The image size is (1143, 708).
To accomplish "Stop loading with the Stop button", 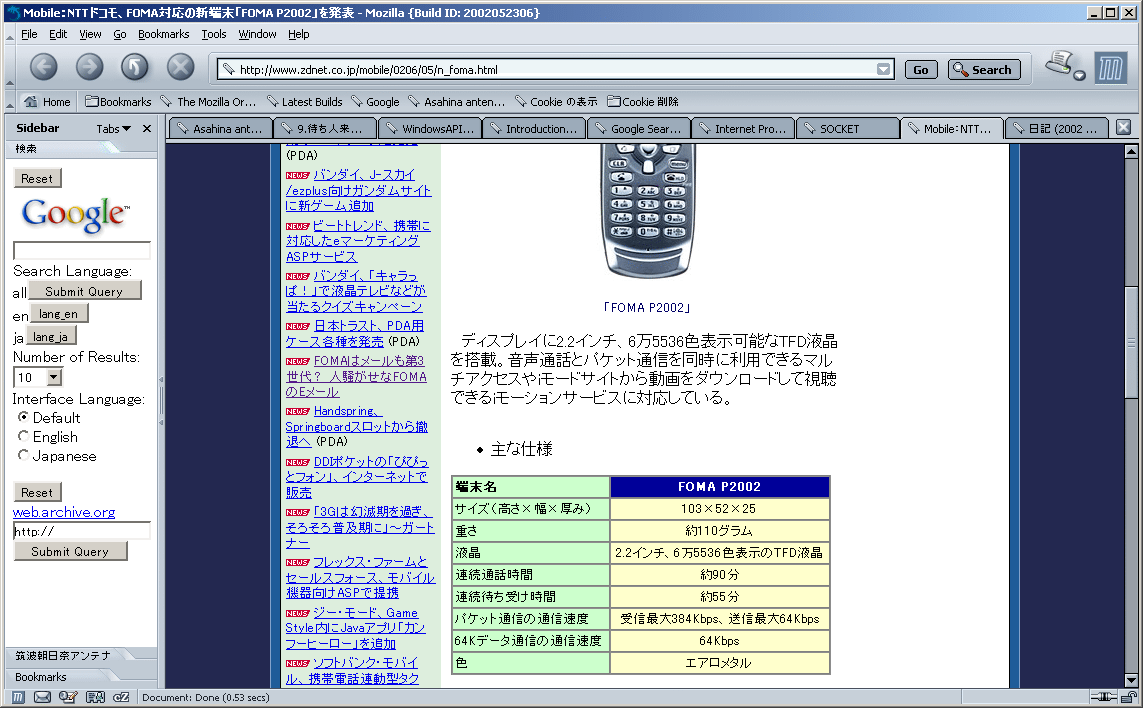I will 180,67.
